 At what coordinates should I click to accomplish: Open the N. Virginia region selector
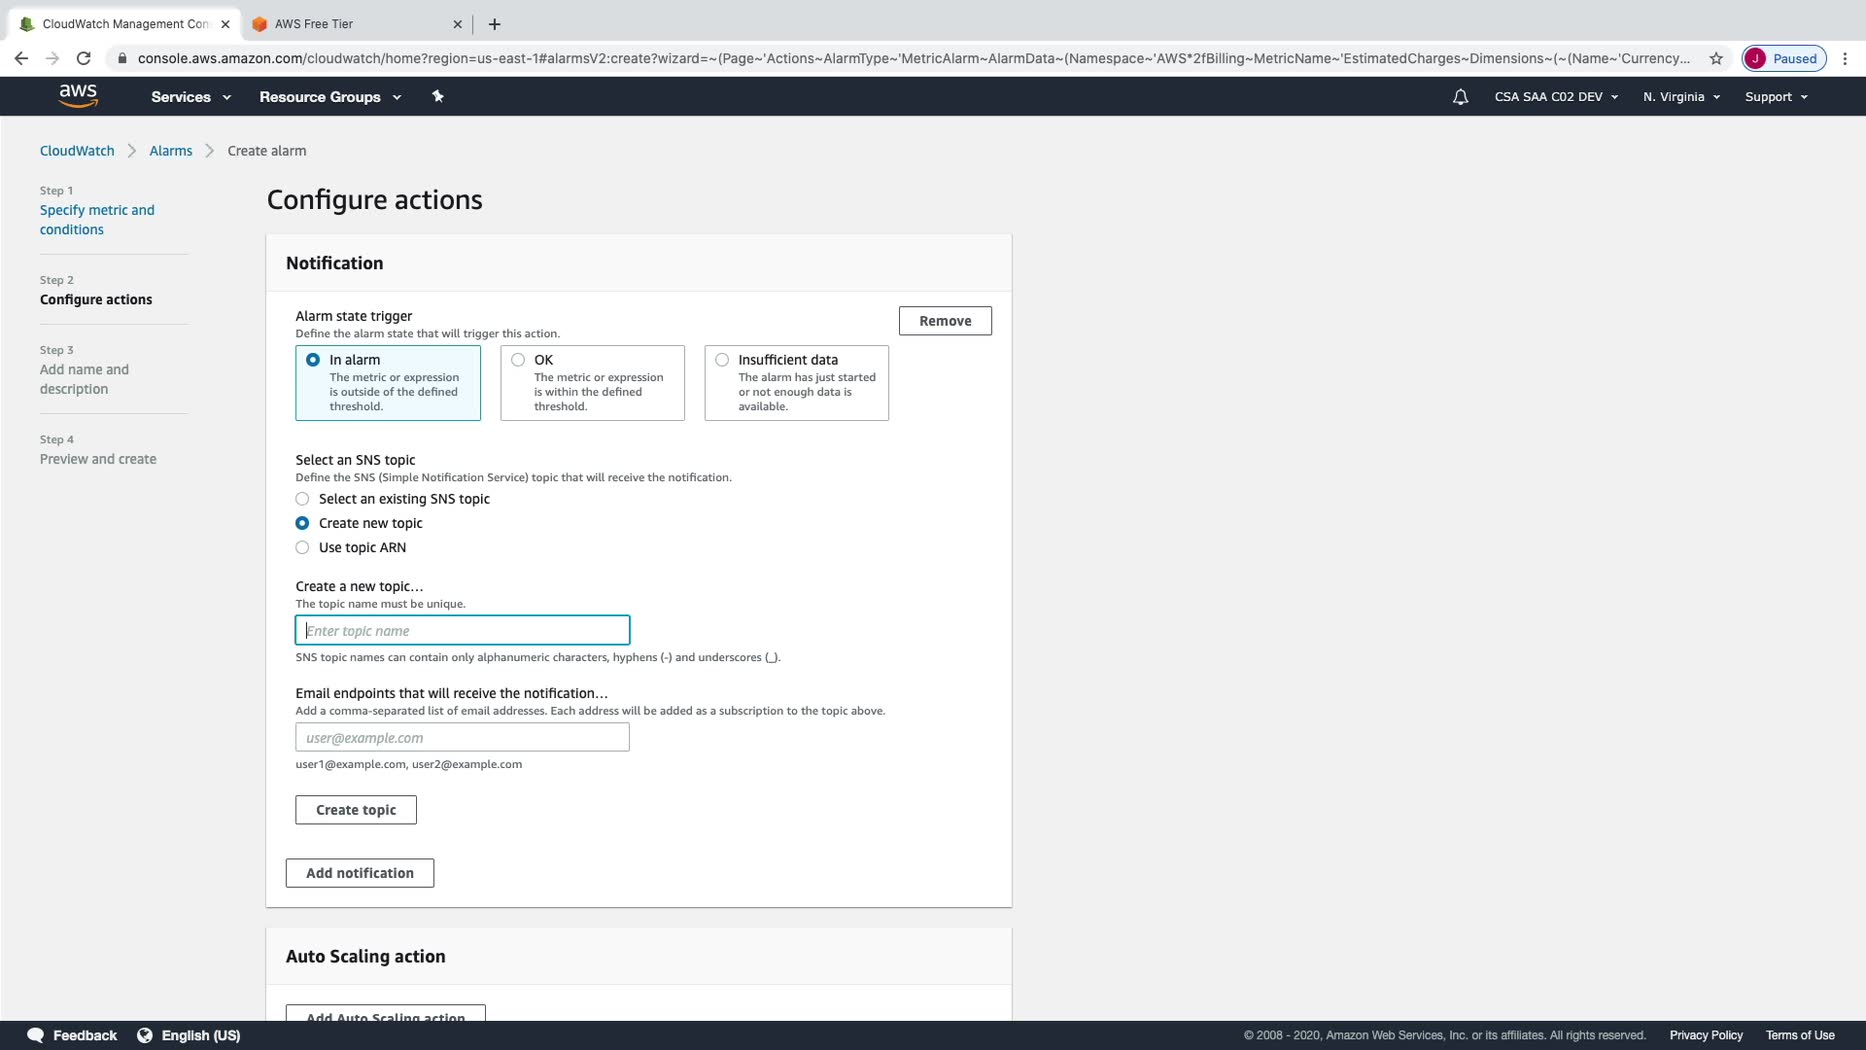[x=1681, y=97]
